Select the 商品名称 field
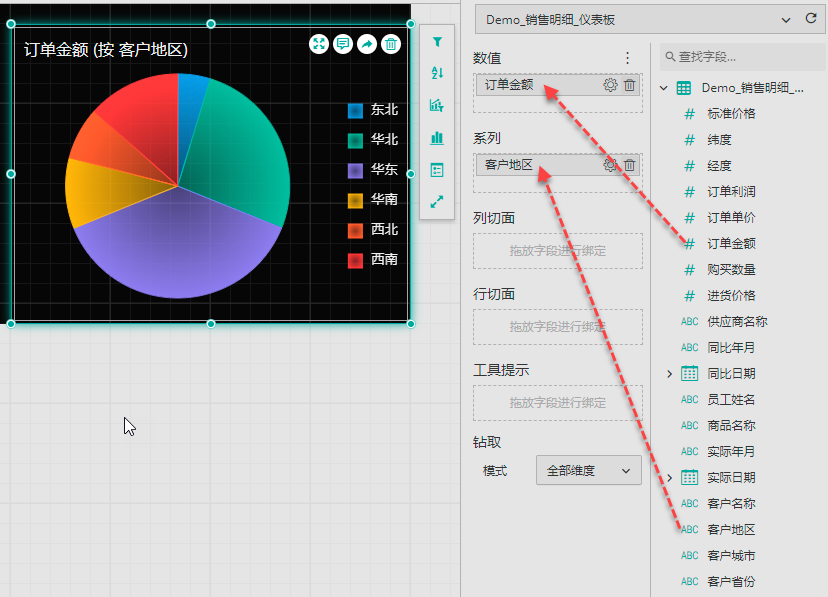This screenshot has height=597, width=828. (731, 425)
